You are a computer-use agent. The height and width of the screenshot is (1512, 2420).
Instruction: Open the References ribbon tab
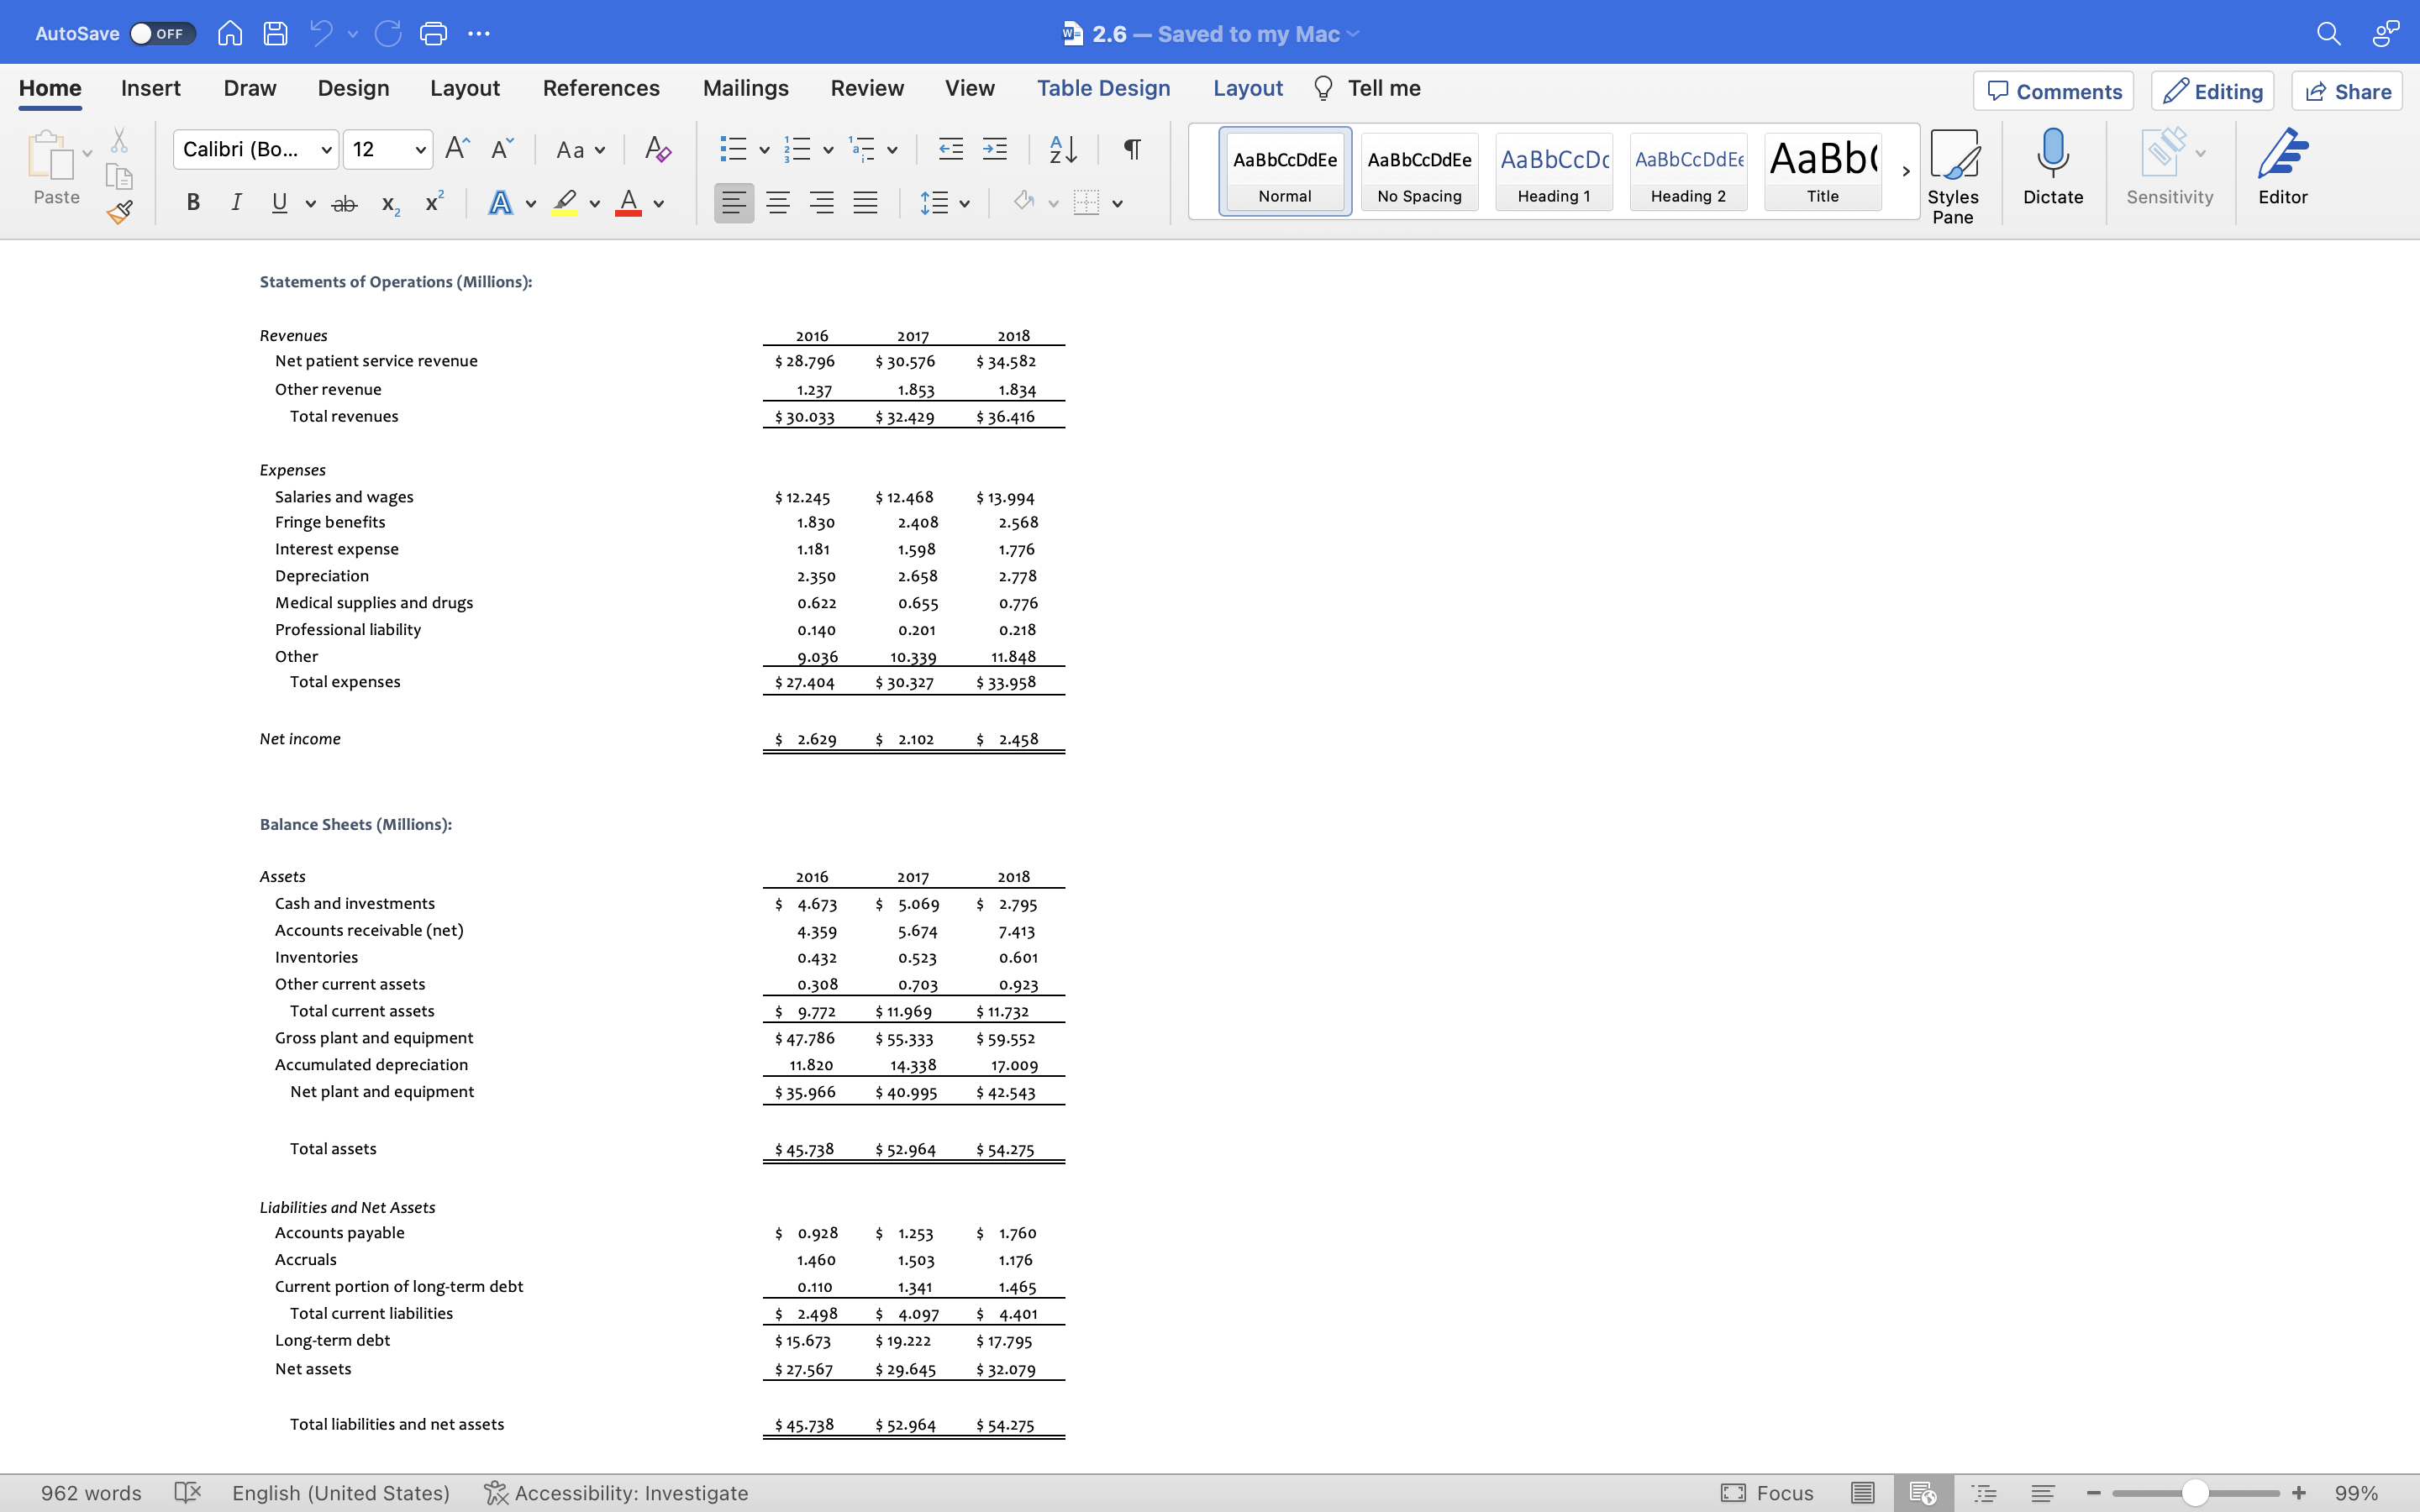[600, 88]
